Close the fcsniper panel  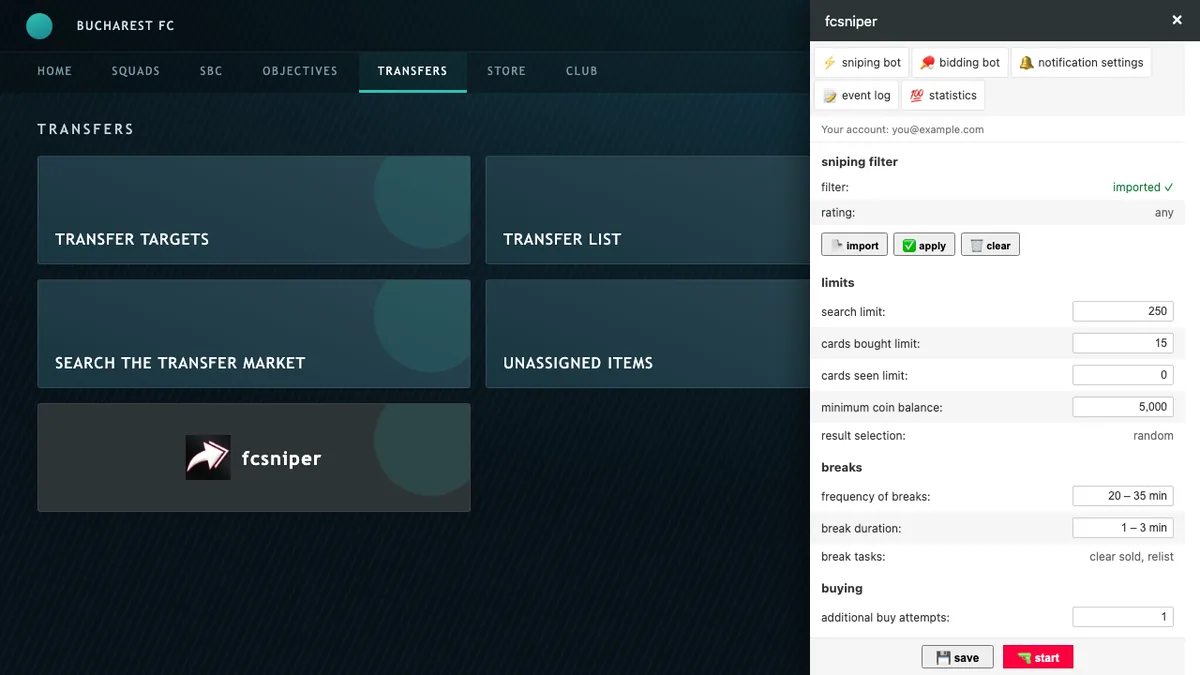[x=1177, y=20]
